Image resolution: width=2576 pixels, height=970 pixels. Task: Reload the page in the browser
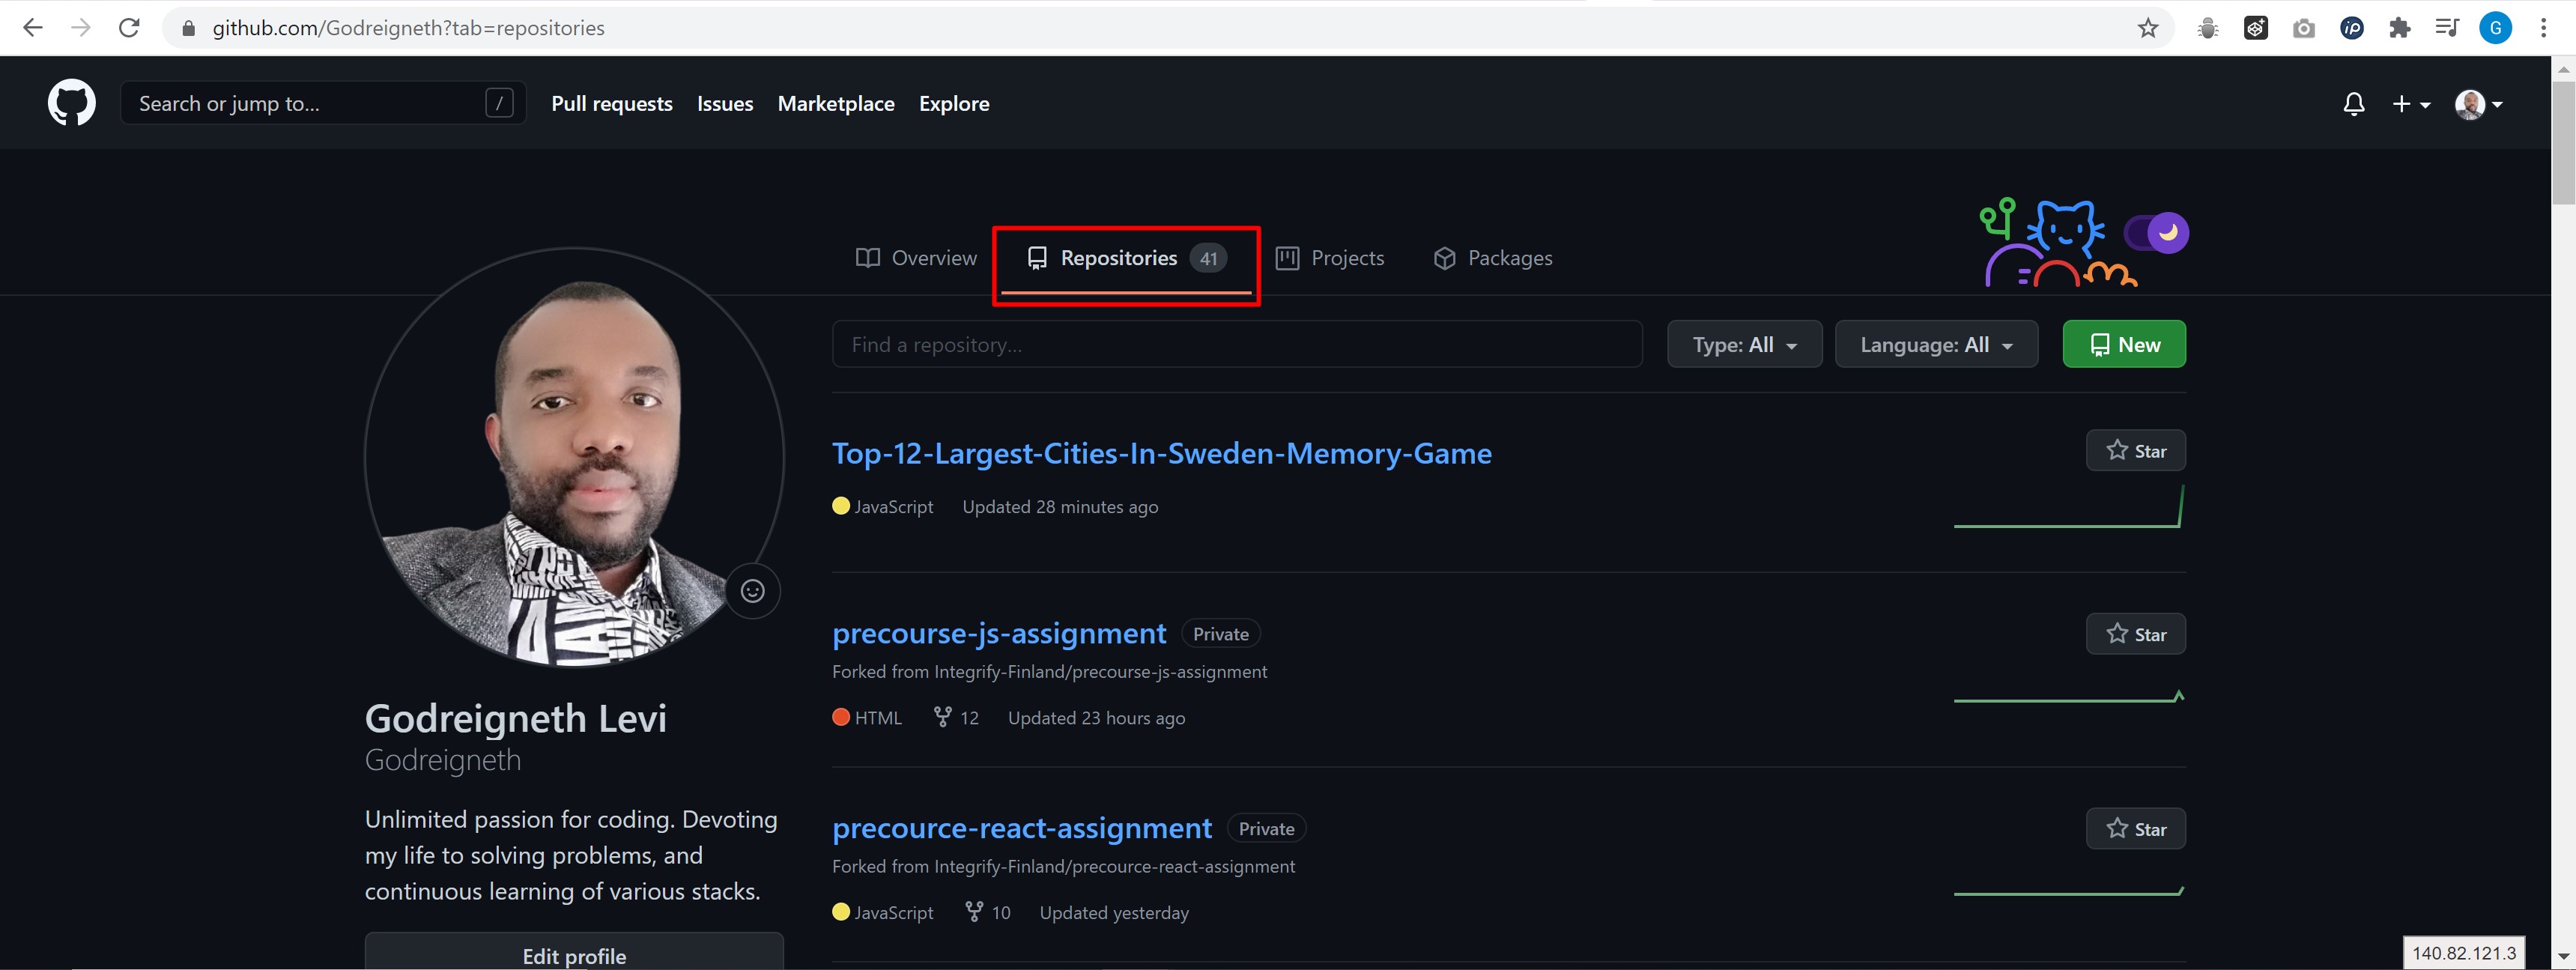pyautogui.click(x=129, y=28)
